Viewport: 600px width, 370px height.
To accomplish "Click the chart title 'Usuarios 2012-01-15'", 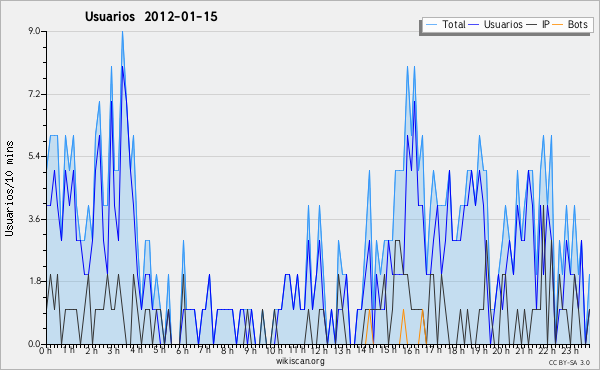I will [151, 16].
